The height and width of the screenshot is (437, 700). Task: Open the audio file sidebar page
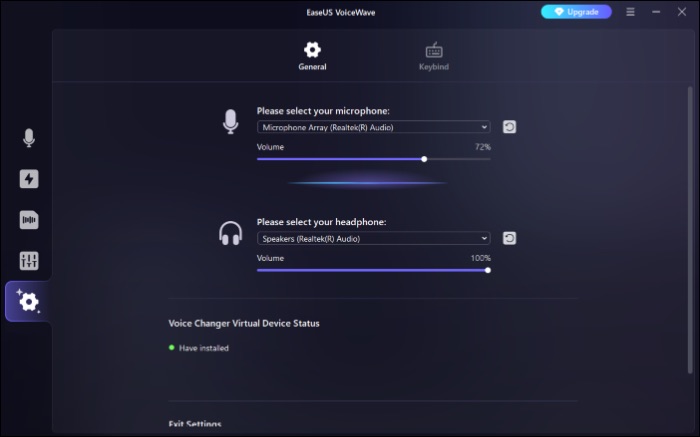[x=29, y=220]
